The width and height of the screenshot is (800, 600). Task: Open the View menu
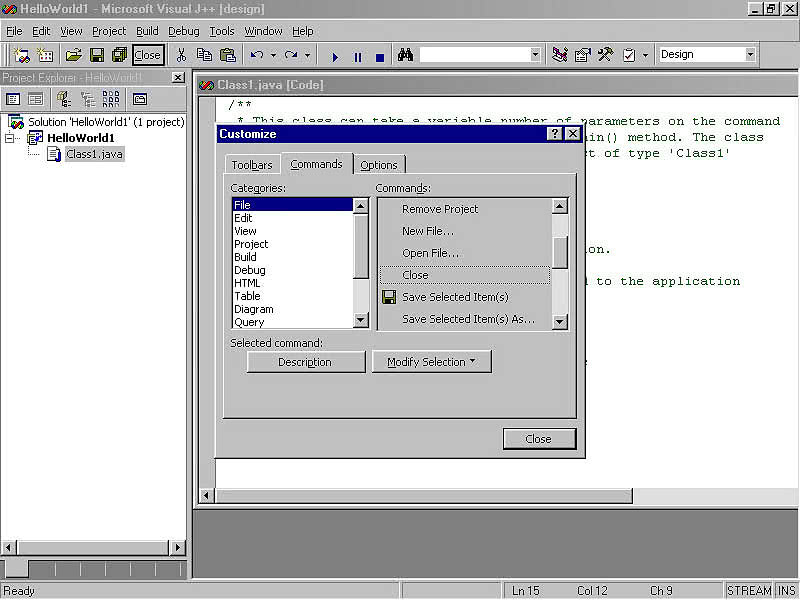tap(71, 31)
